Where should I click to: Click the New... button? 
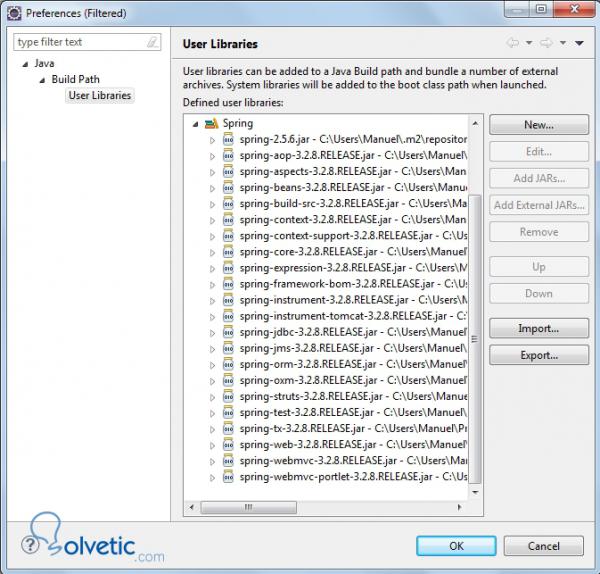click(x=539, y=125)
